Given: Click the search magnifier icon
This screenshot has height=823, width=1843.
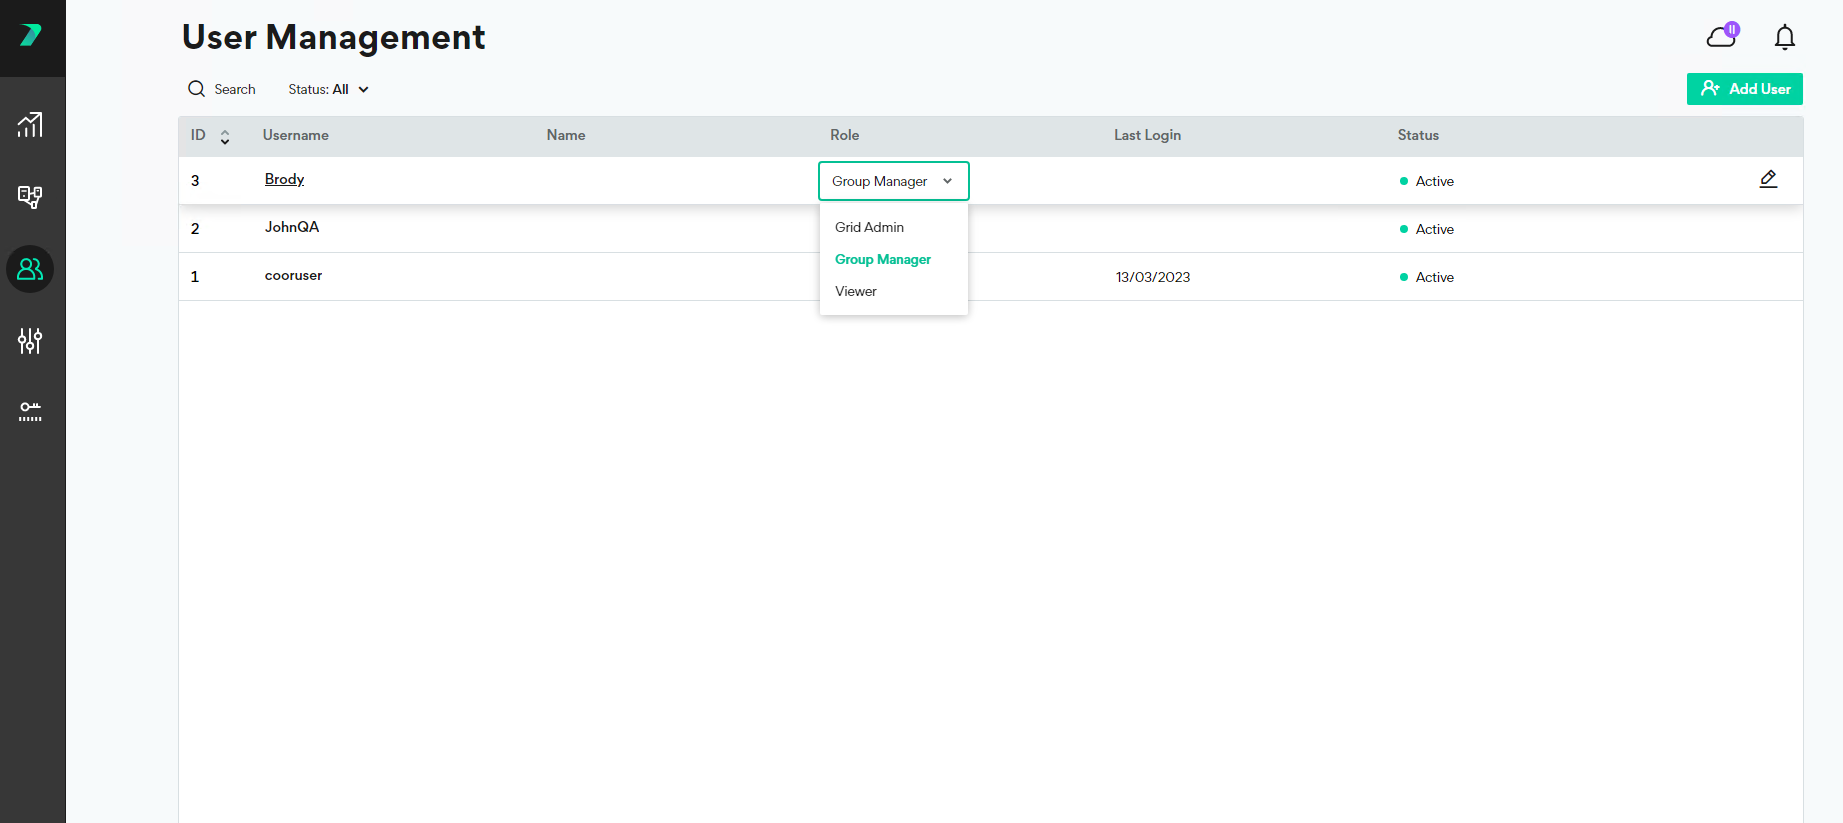Looking at the screenshot, I should point(197,89).
